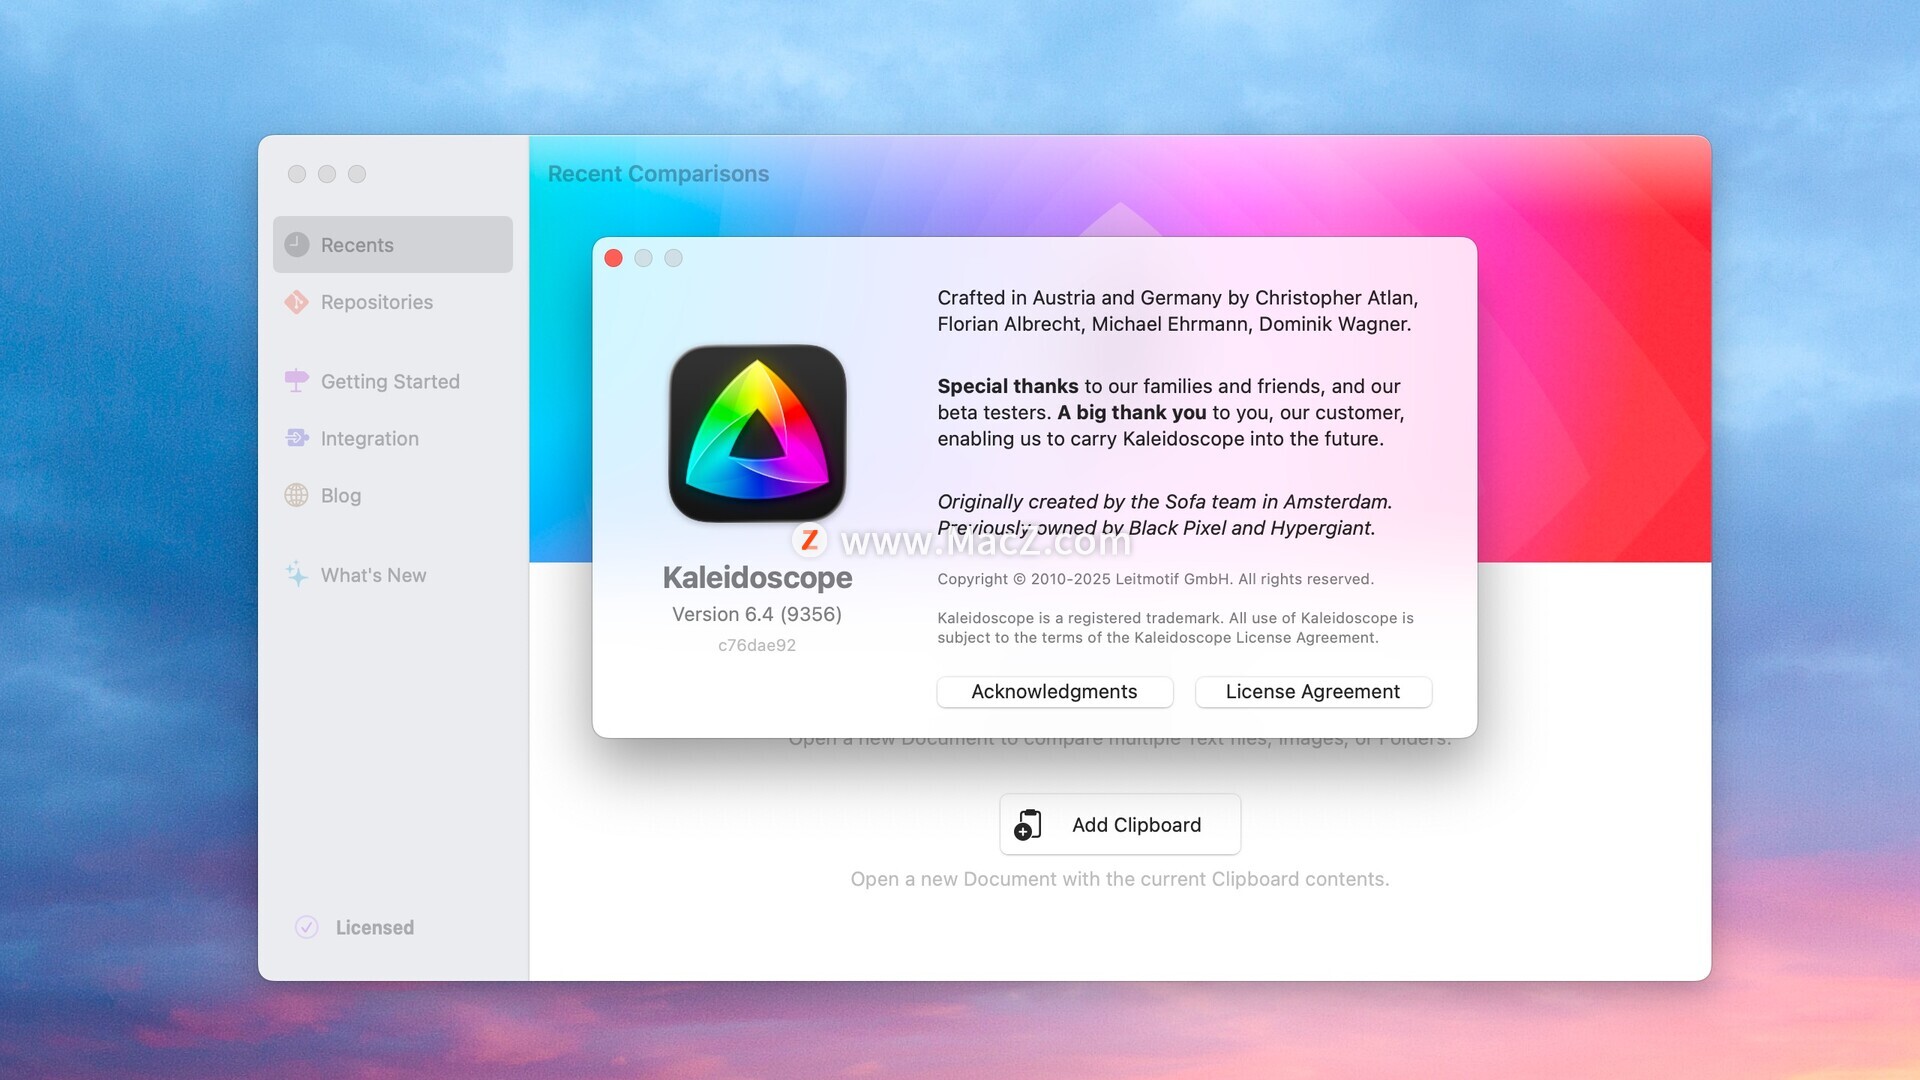Click the Kaleidoscope app logo
The image size is (1920, 1080).
point(757,433)
